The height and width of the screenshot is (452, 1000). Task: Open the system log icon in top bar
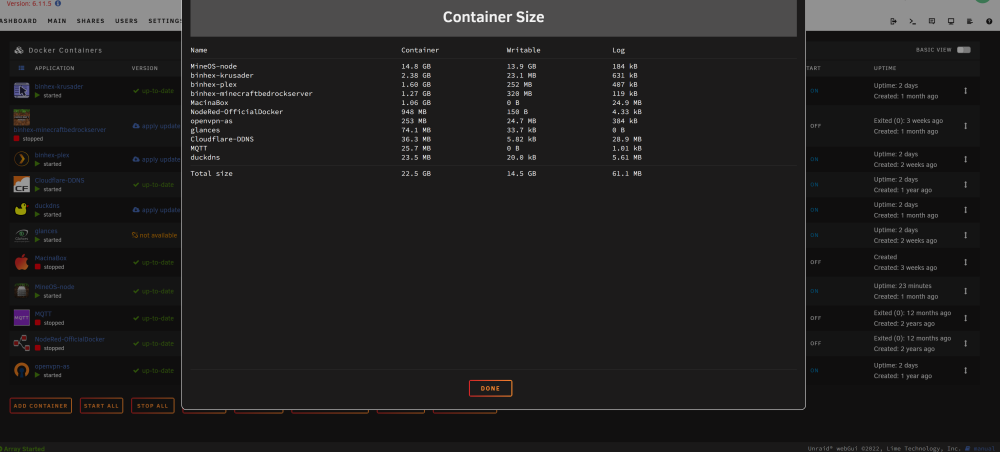[970, 21]
